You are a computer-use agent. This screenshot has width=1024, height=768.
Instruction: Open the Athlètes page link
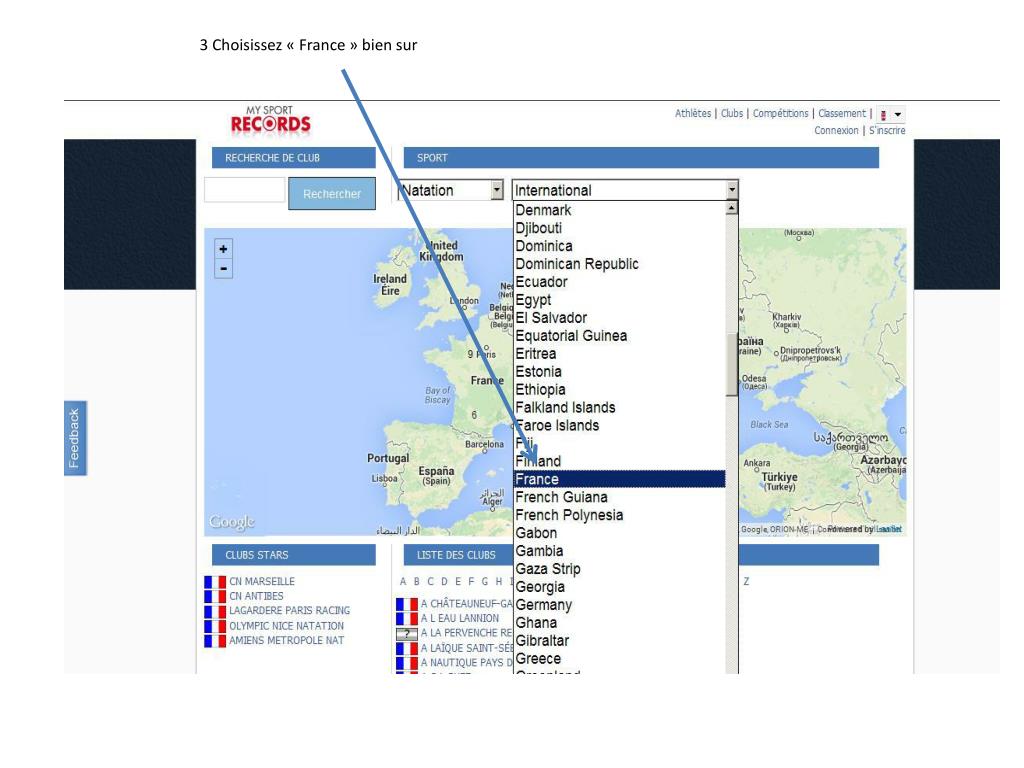693,113
